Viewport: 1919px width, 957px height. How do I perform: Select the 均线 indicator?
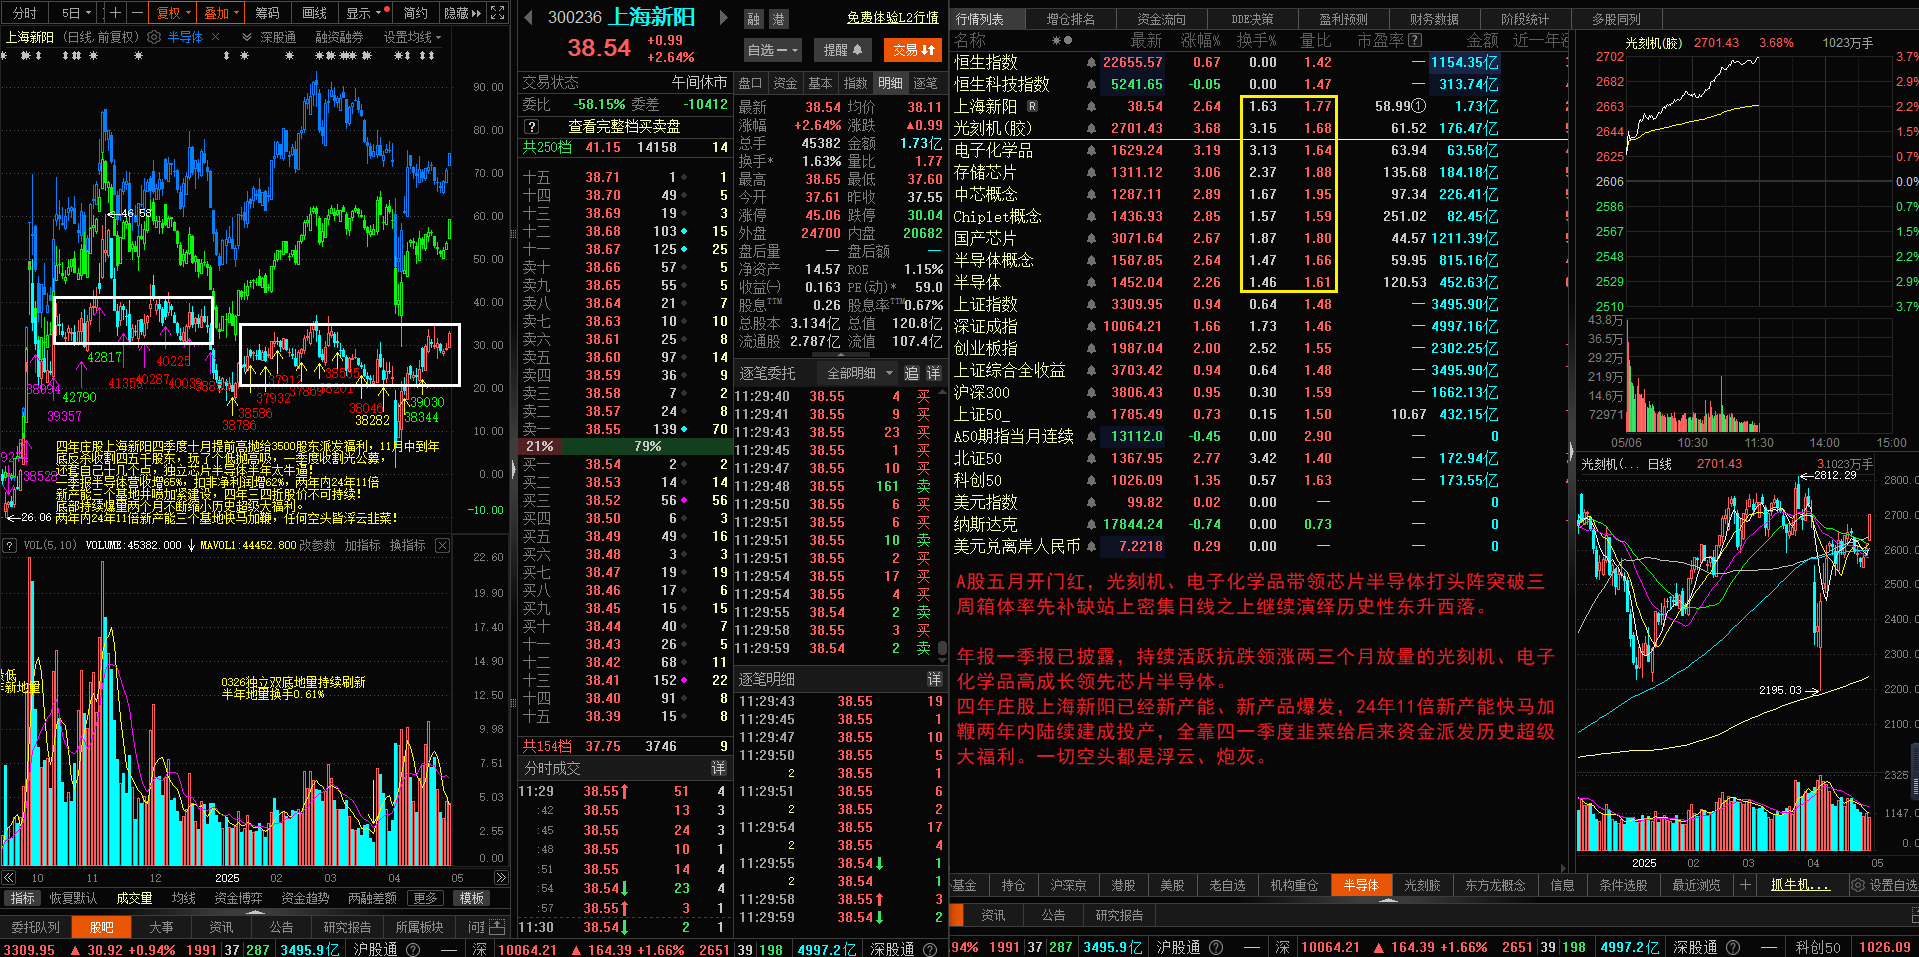click(183, 898)
